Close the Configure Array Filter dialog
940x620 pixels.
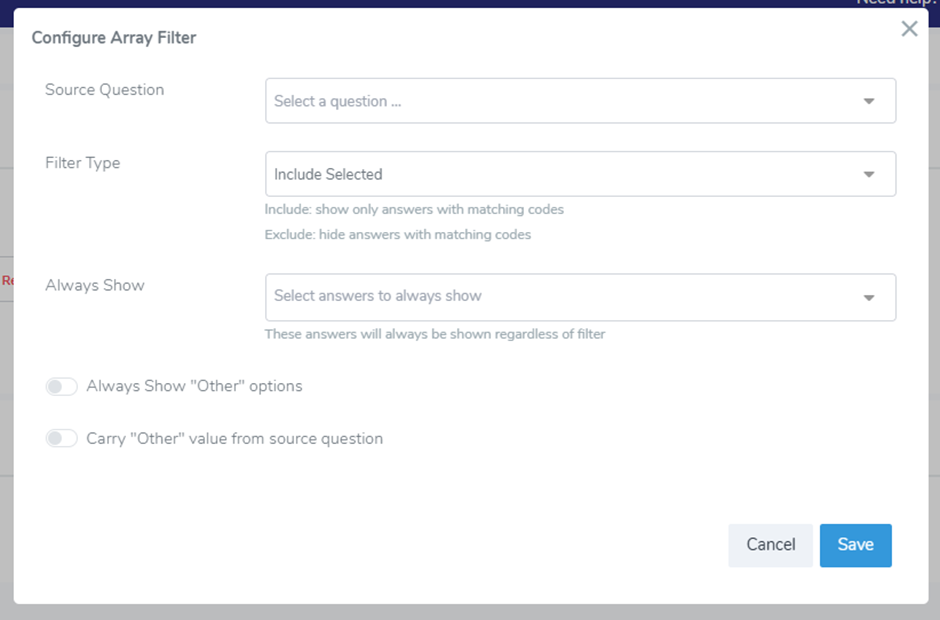click(909, 29)
